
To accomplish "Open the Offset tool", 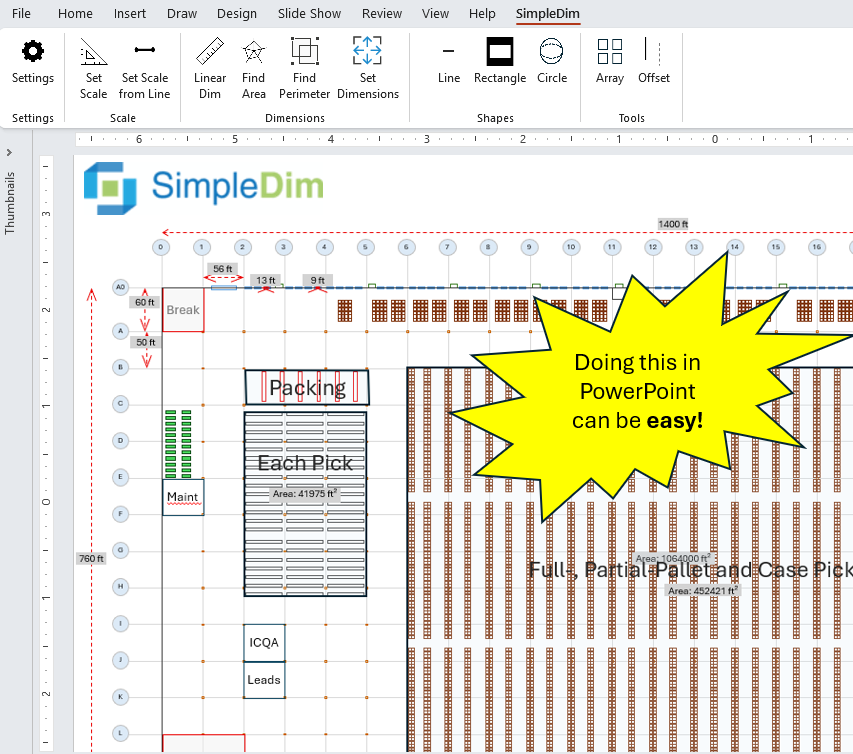I will click(x=653, y=62).
